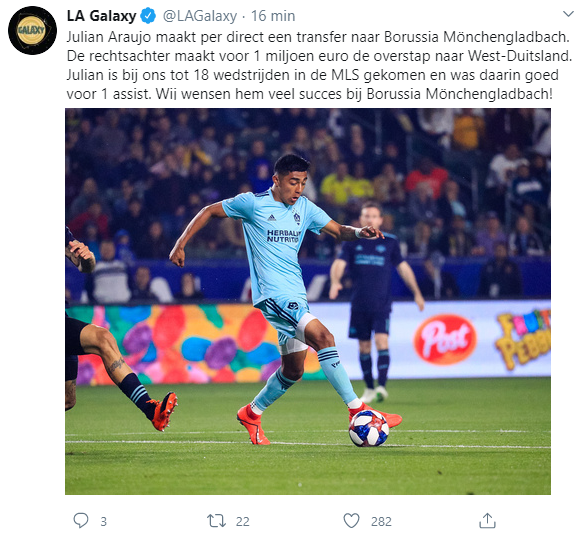Retweet this LA Galaxy tweet
The image size is (588, 540).
tap(216, 521)
